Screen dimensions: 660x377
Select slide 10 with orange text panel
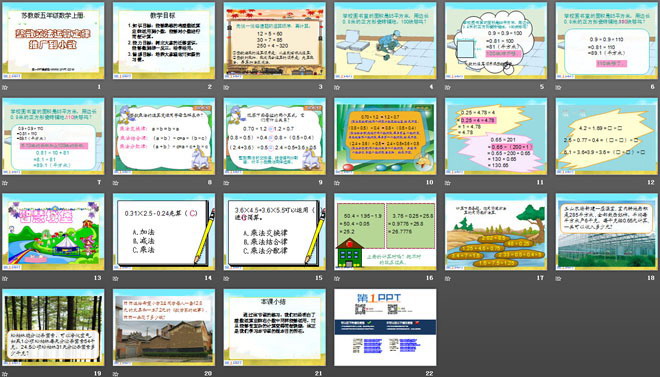coord(385,136)
